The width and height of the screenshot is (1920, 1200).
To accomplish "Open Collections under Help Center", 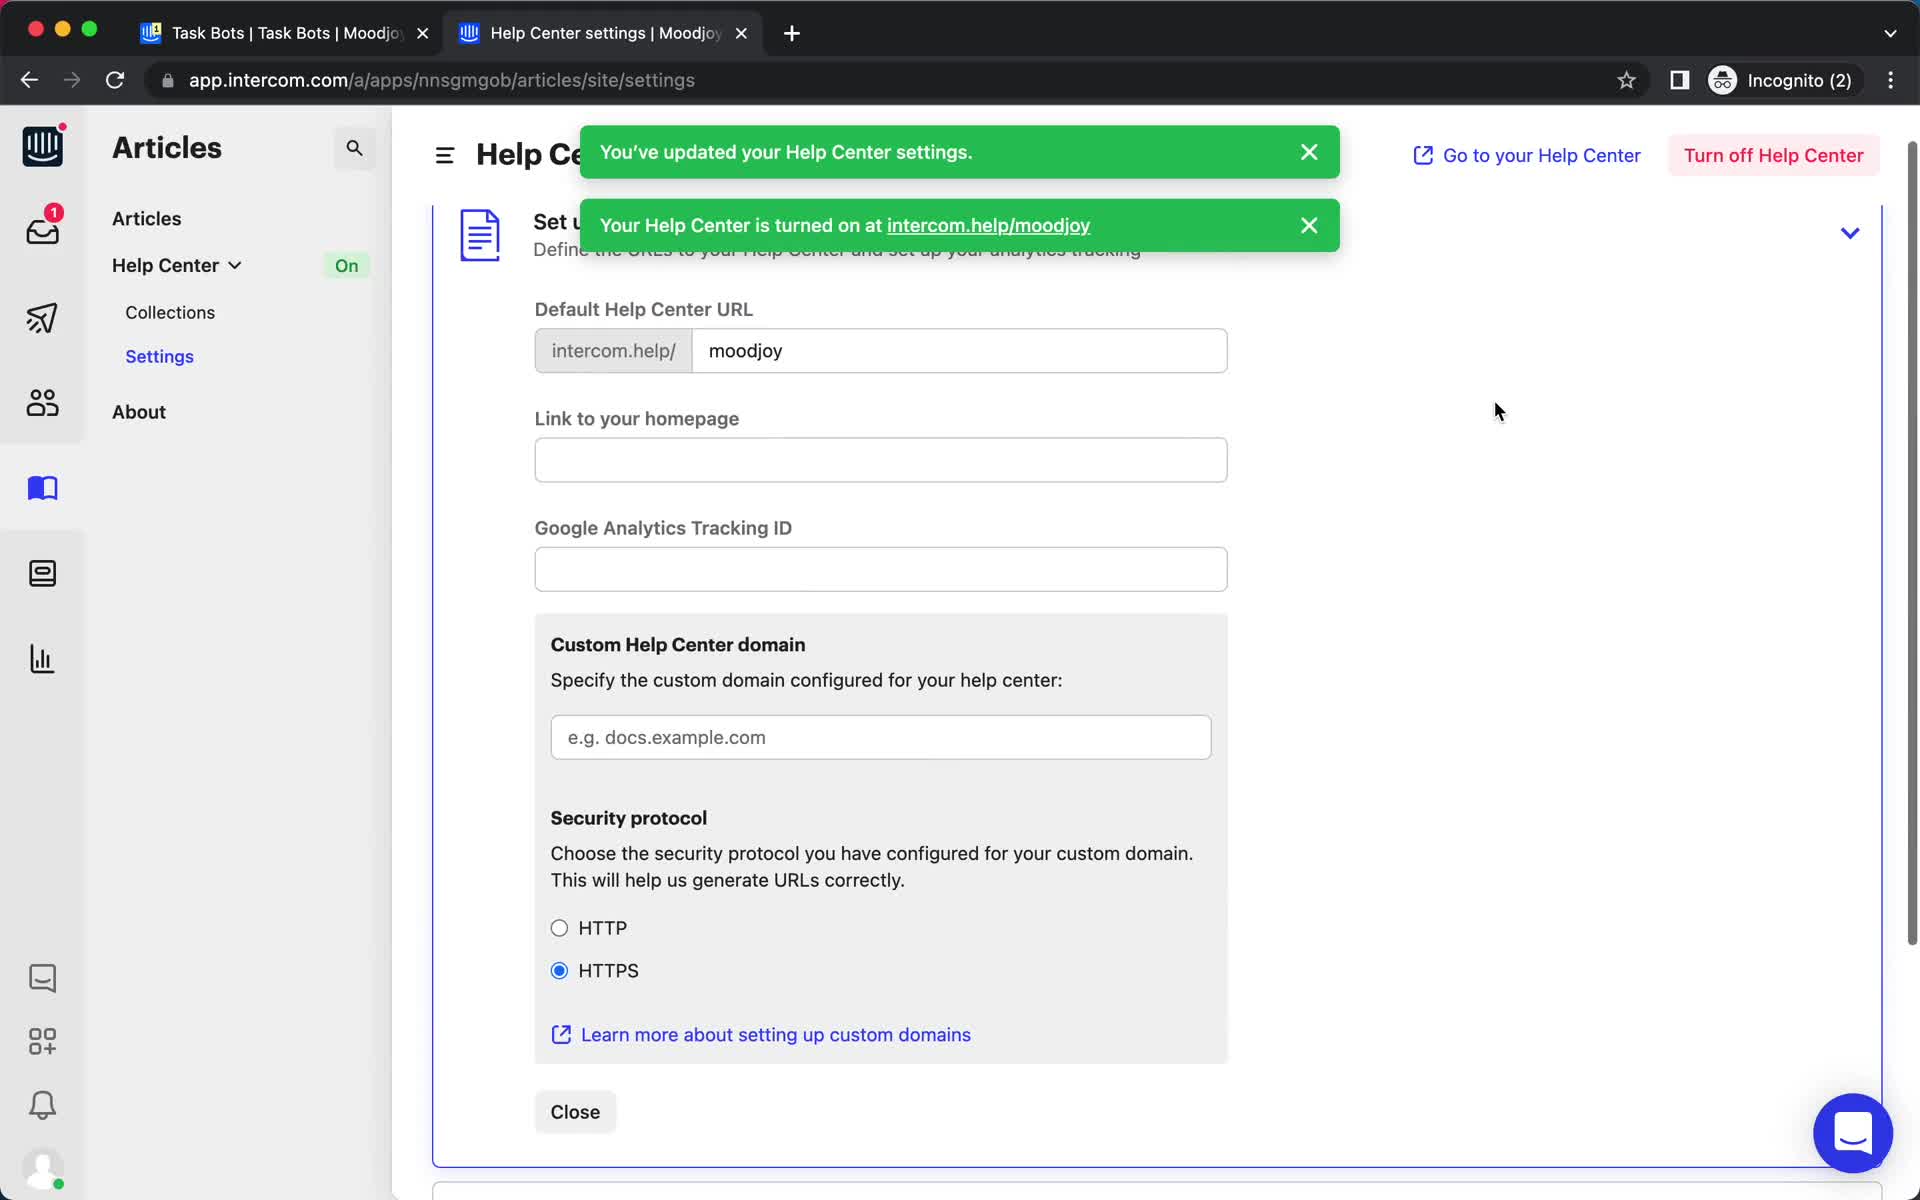I will (170, 311).
